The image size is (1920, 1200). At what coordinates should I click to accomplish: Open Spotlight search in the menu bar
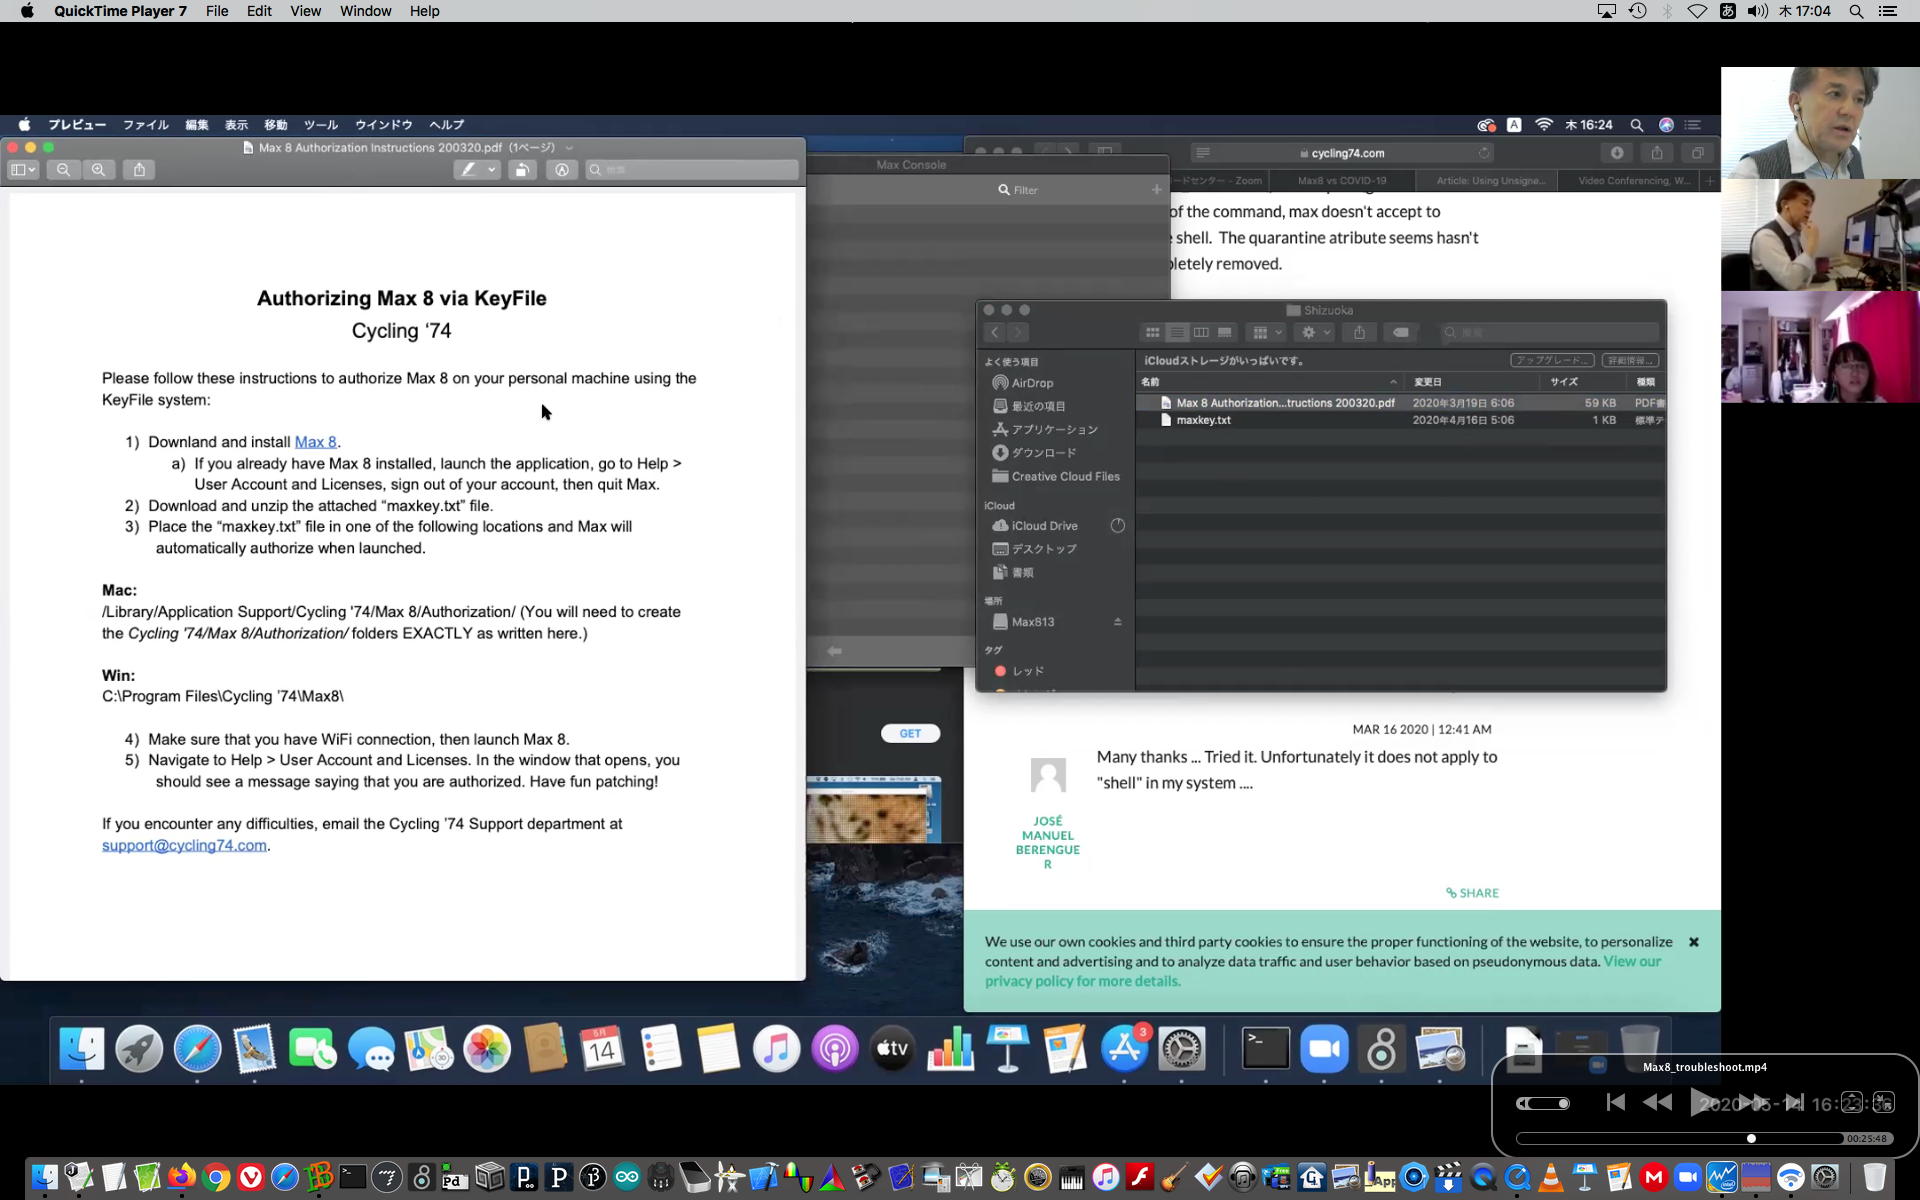click(1856, 11)
